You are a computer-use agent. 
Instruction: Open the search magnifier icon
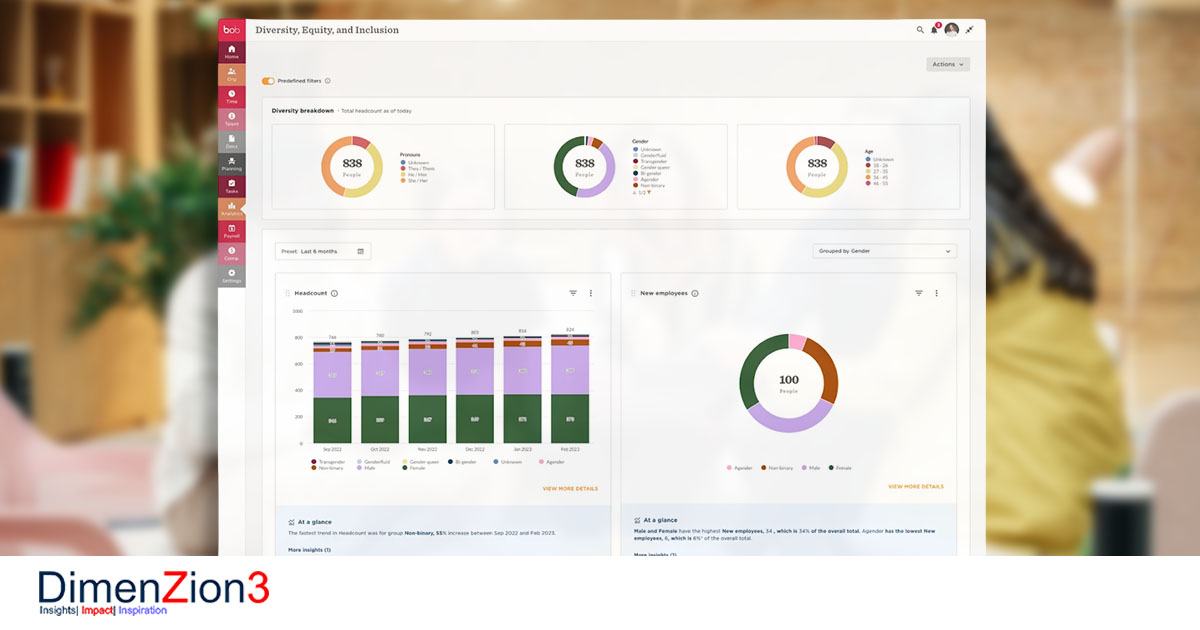coord(920,30)
